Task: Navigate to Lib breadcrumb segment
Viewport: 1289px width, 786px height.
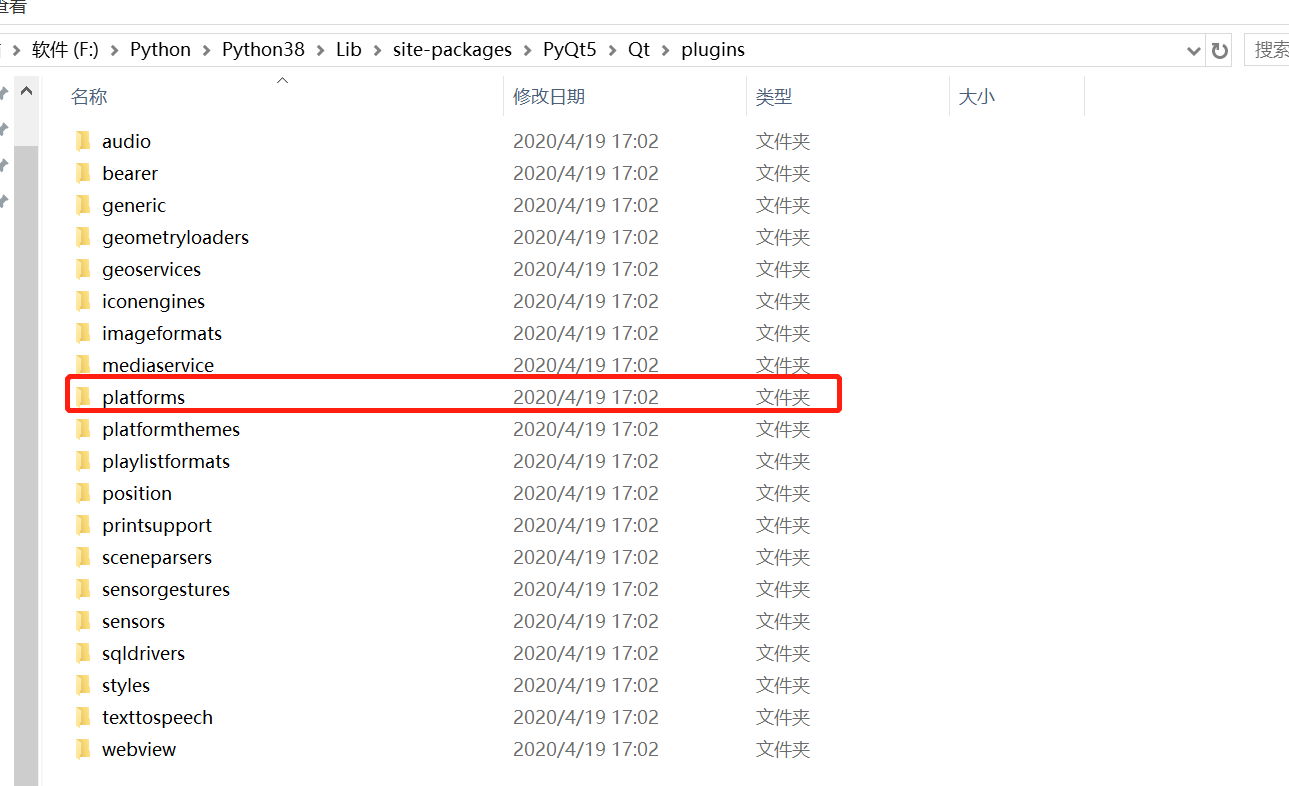Action: 349,50
